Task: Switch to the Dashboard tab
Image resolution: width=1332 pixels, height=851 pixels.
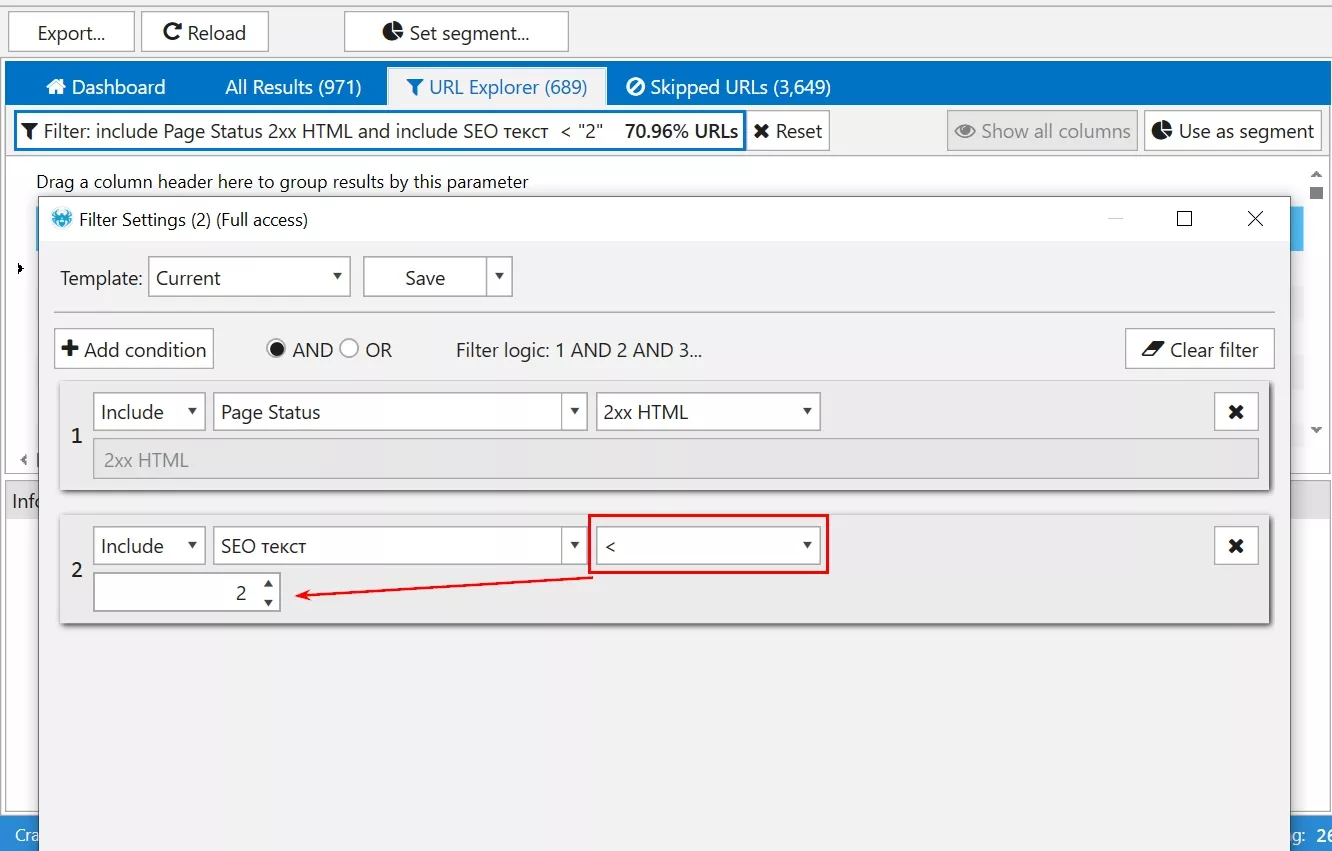Action: [105, 87]
